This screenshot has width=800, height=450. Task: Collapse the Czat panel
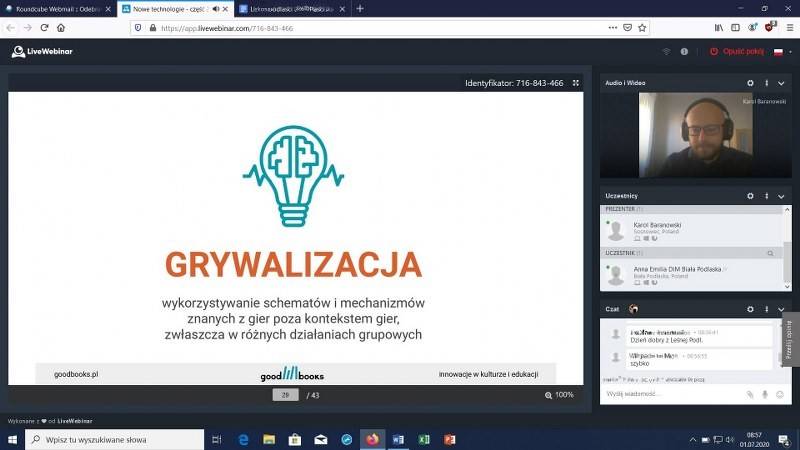tap(781, 309)
